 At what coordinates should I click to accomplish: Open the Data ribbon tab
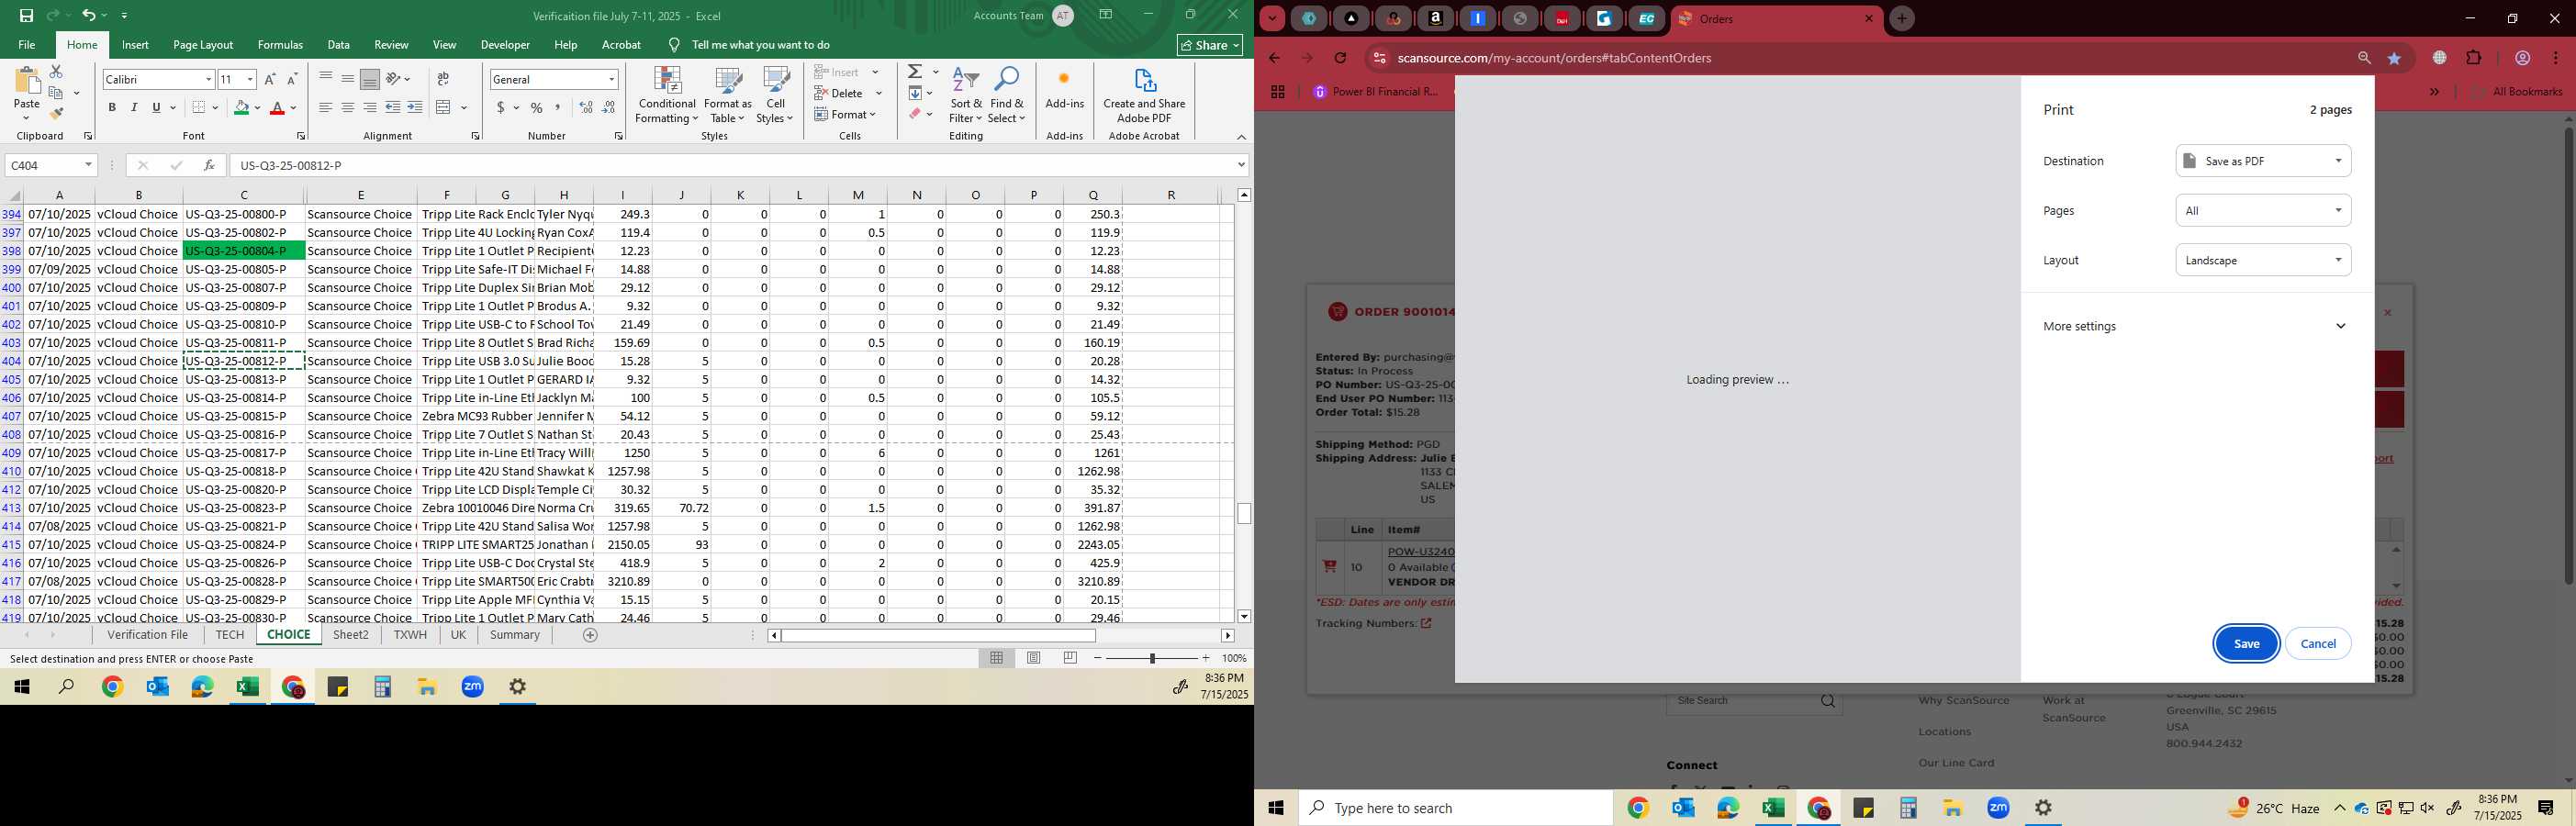point(339,45)
